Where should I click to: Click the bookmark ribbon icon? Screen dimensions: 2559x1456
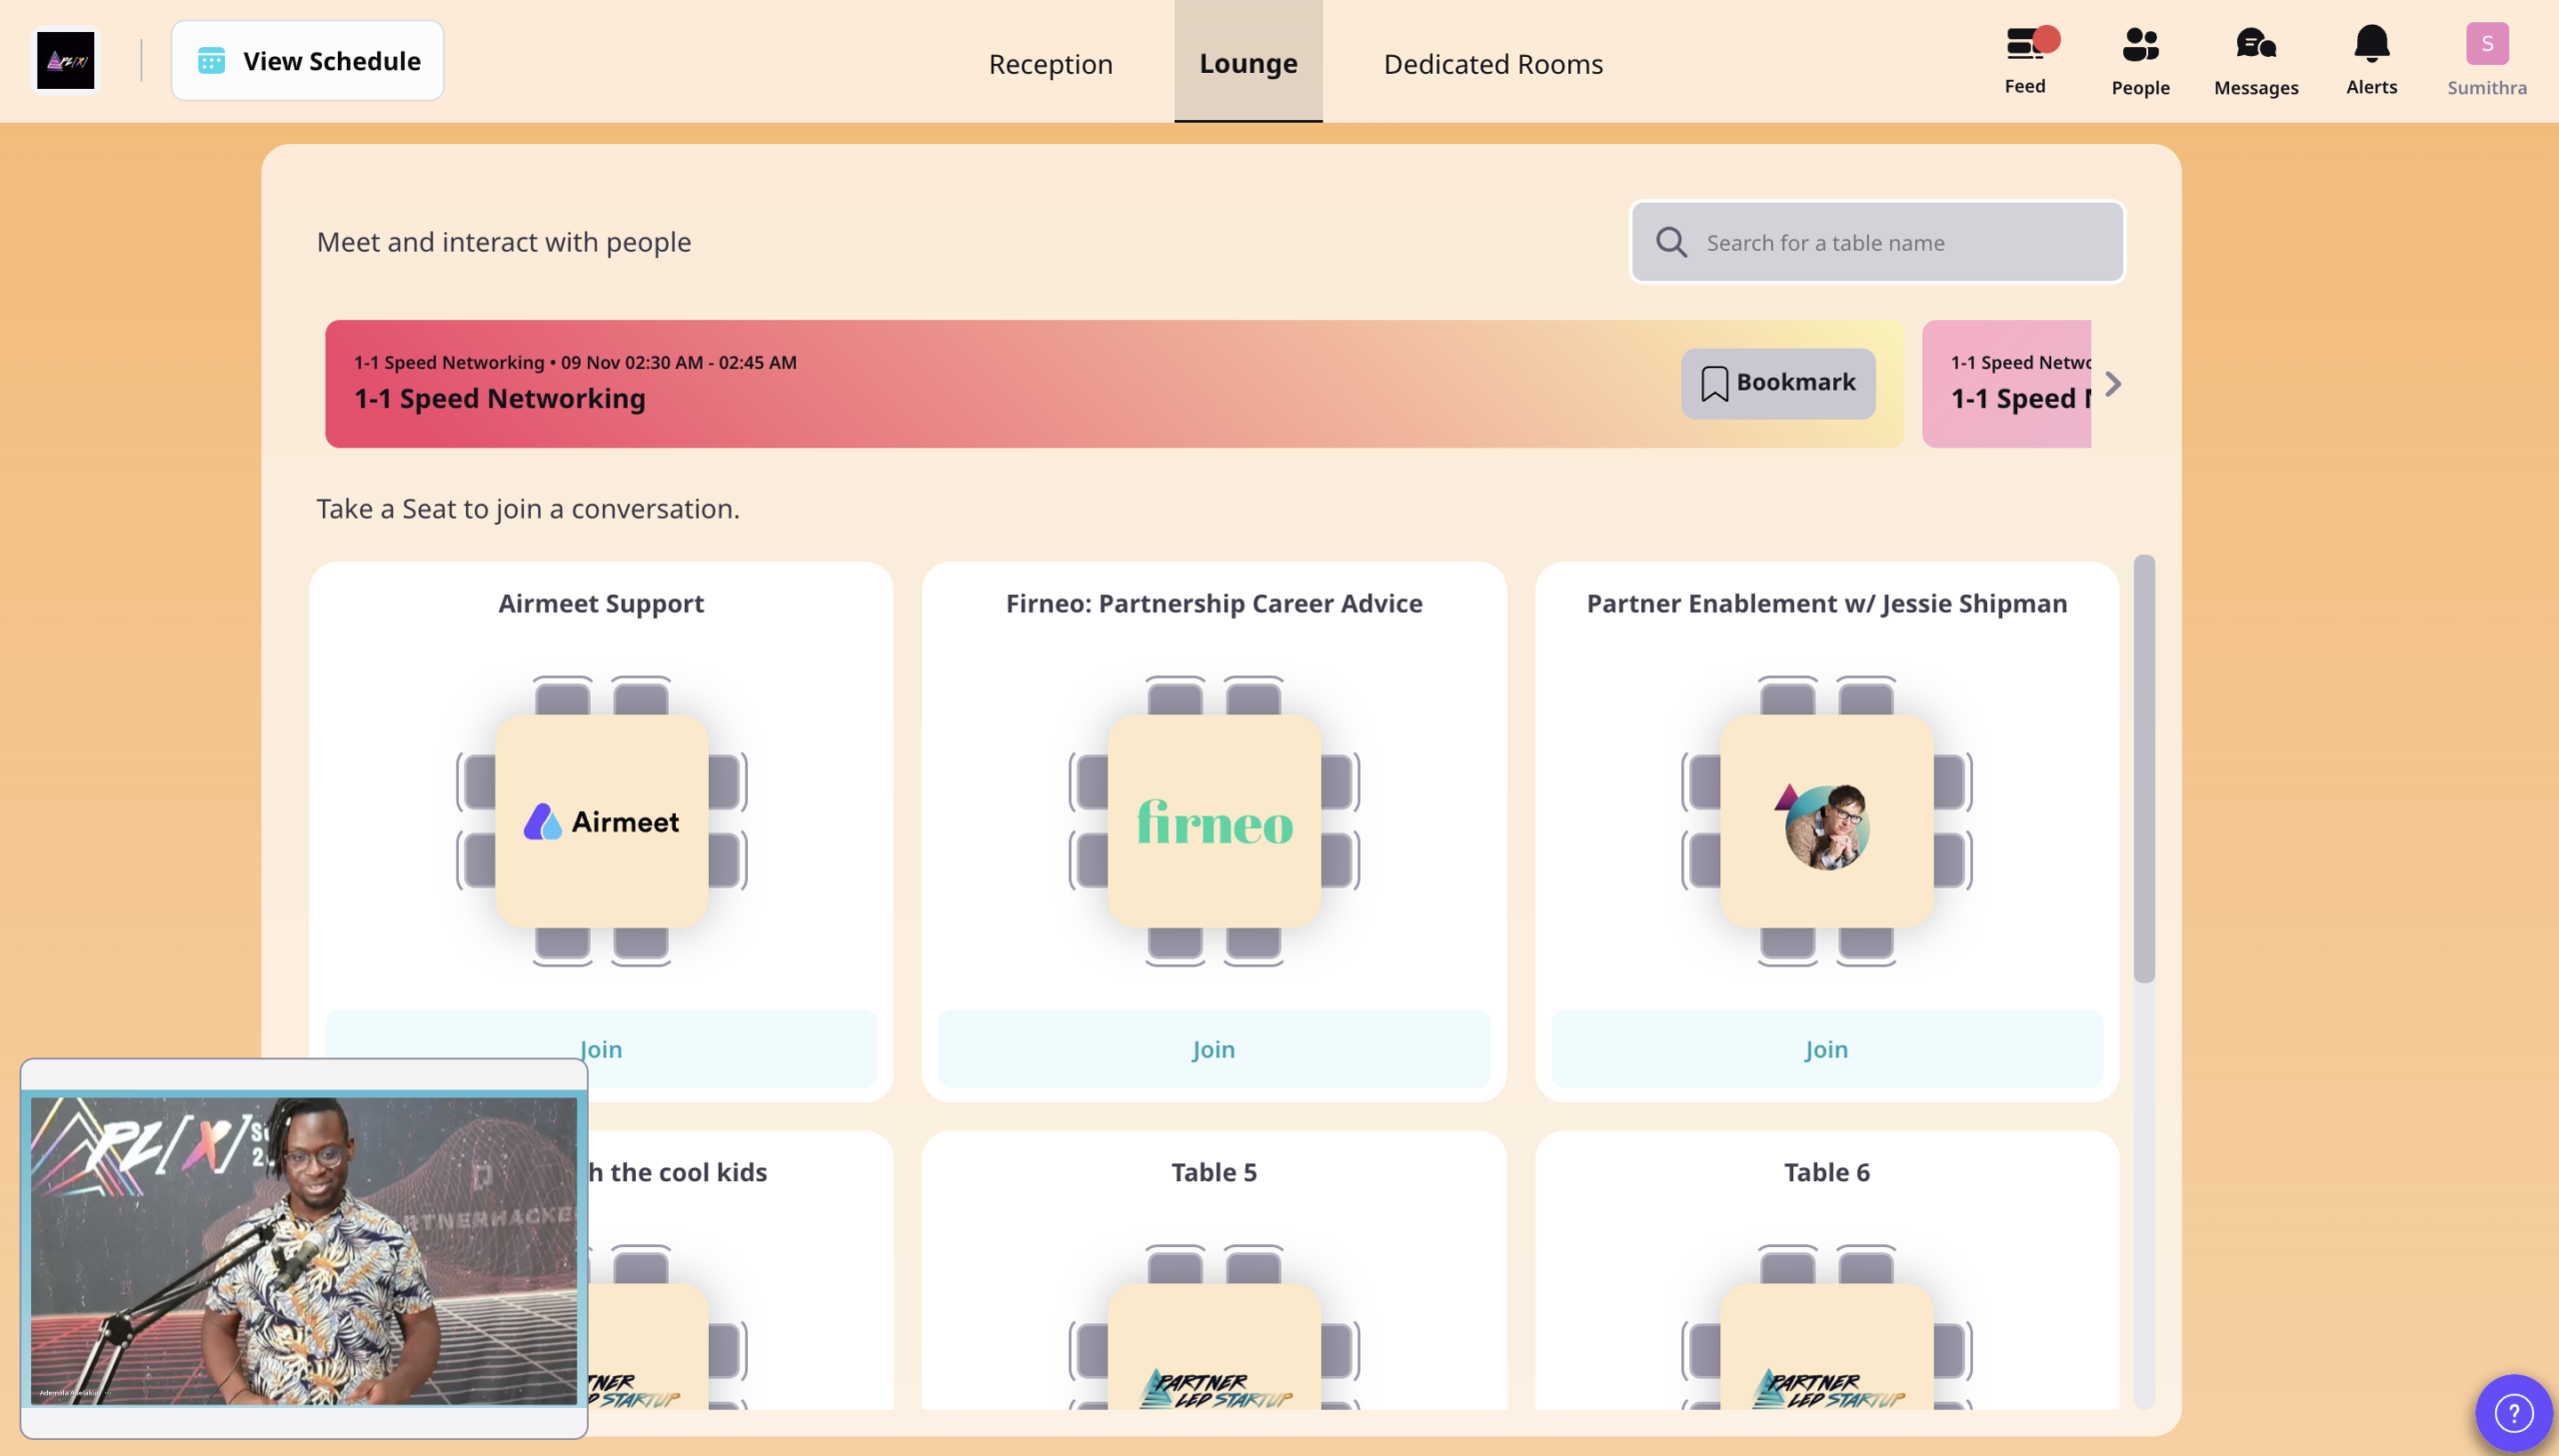click(x=1714, y=383)
